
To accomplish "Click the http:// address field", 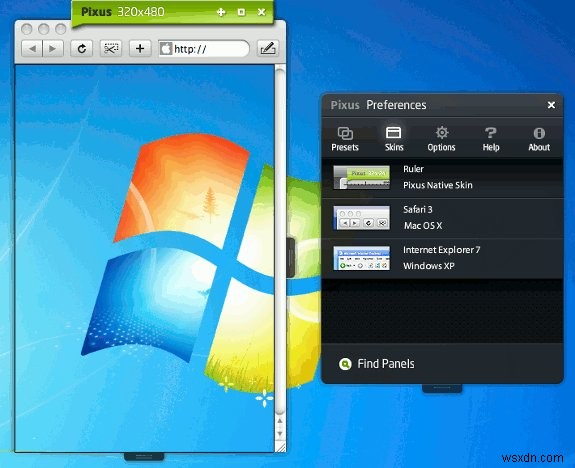I will [204, 49].
